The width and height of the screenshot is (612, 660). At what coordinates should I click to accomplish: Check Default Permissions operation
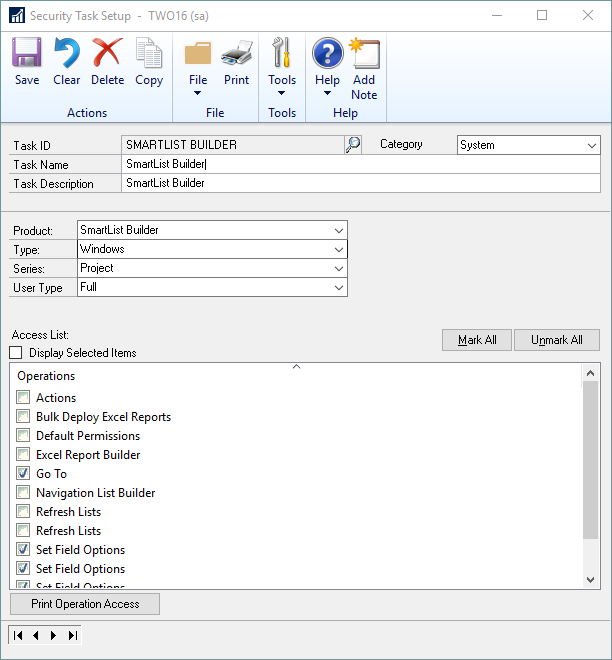(23, 435)
